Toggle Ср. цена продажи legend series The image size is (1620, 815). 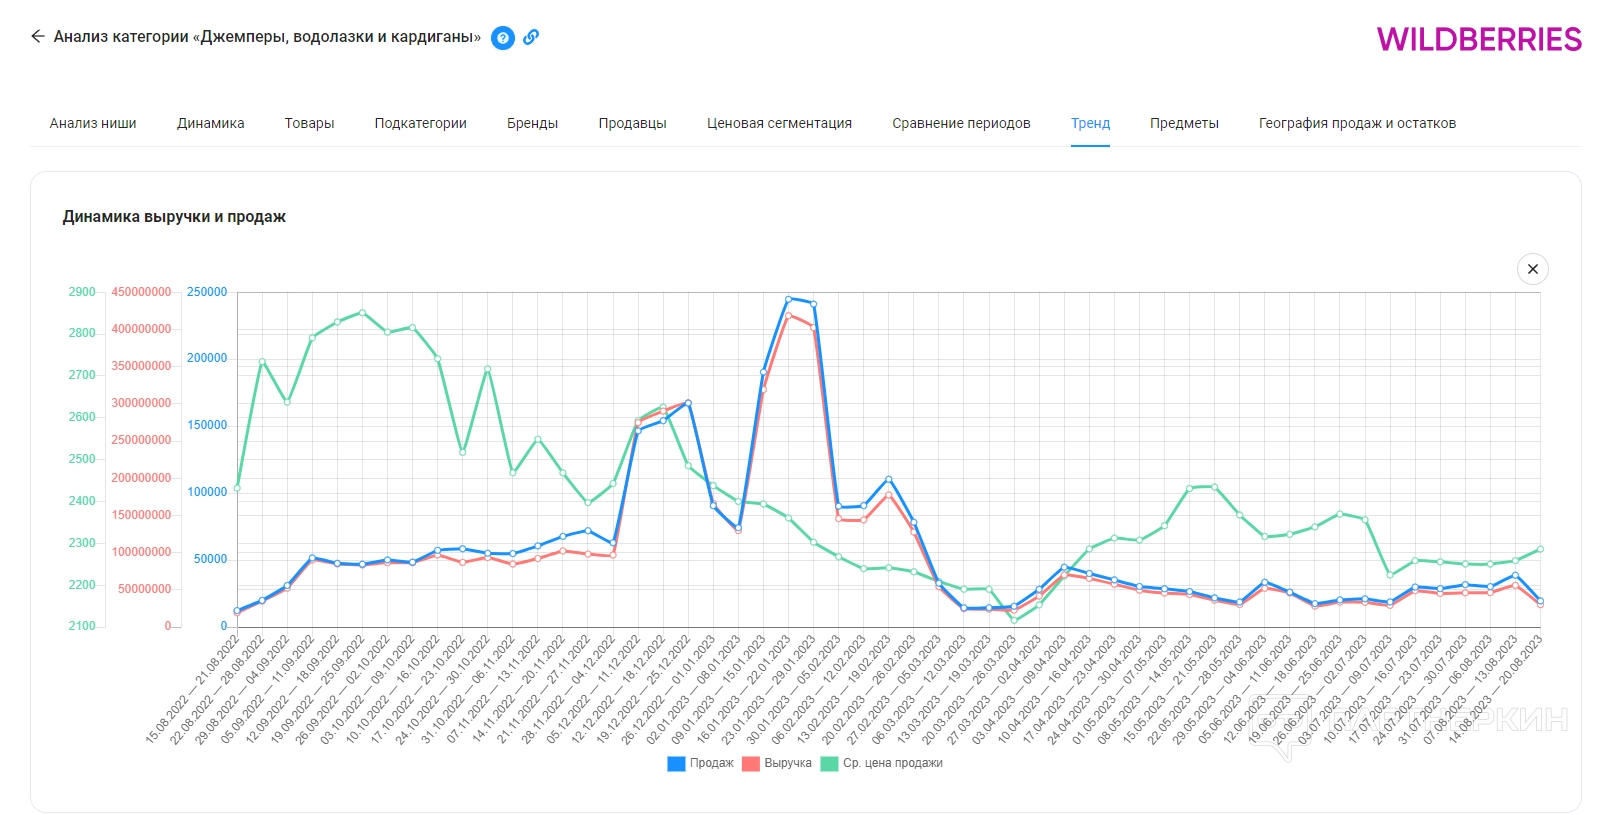pyautogui.click(x=892, y=763)
